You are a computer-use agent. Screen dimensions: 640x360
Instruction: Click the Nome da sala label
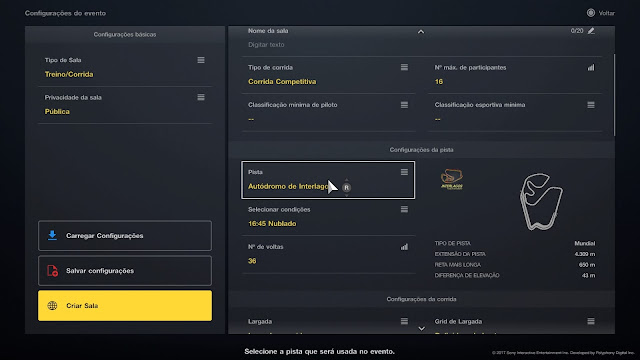tap(268, 31)
